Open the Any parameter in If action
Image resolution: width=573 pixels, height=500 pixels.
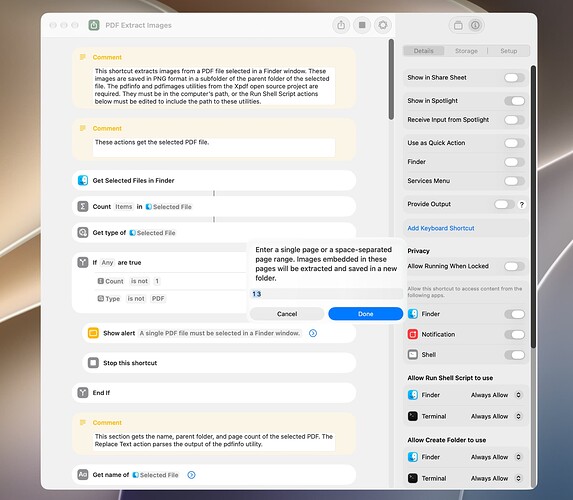click(x=107, y=262)
